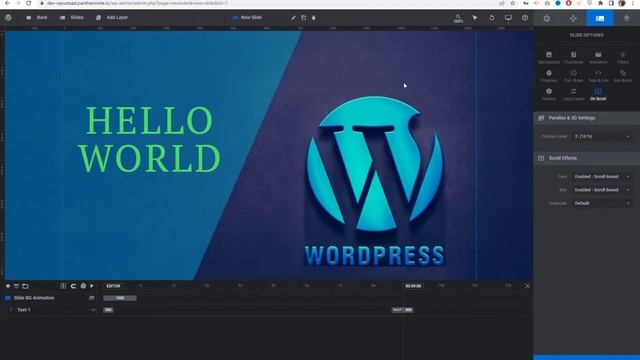Click the WordPress logo background image
Image resolution: width=640 pixels, height=360 pixels.
(375, 182)
